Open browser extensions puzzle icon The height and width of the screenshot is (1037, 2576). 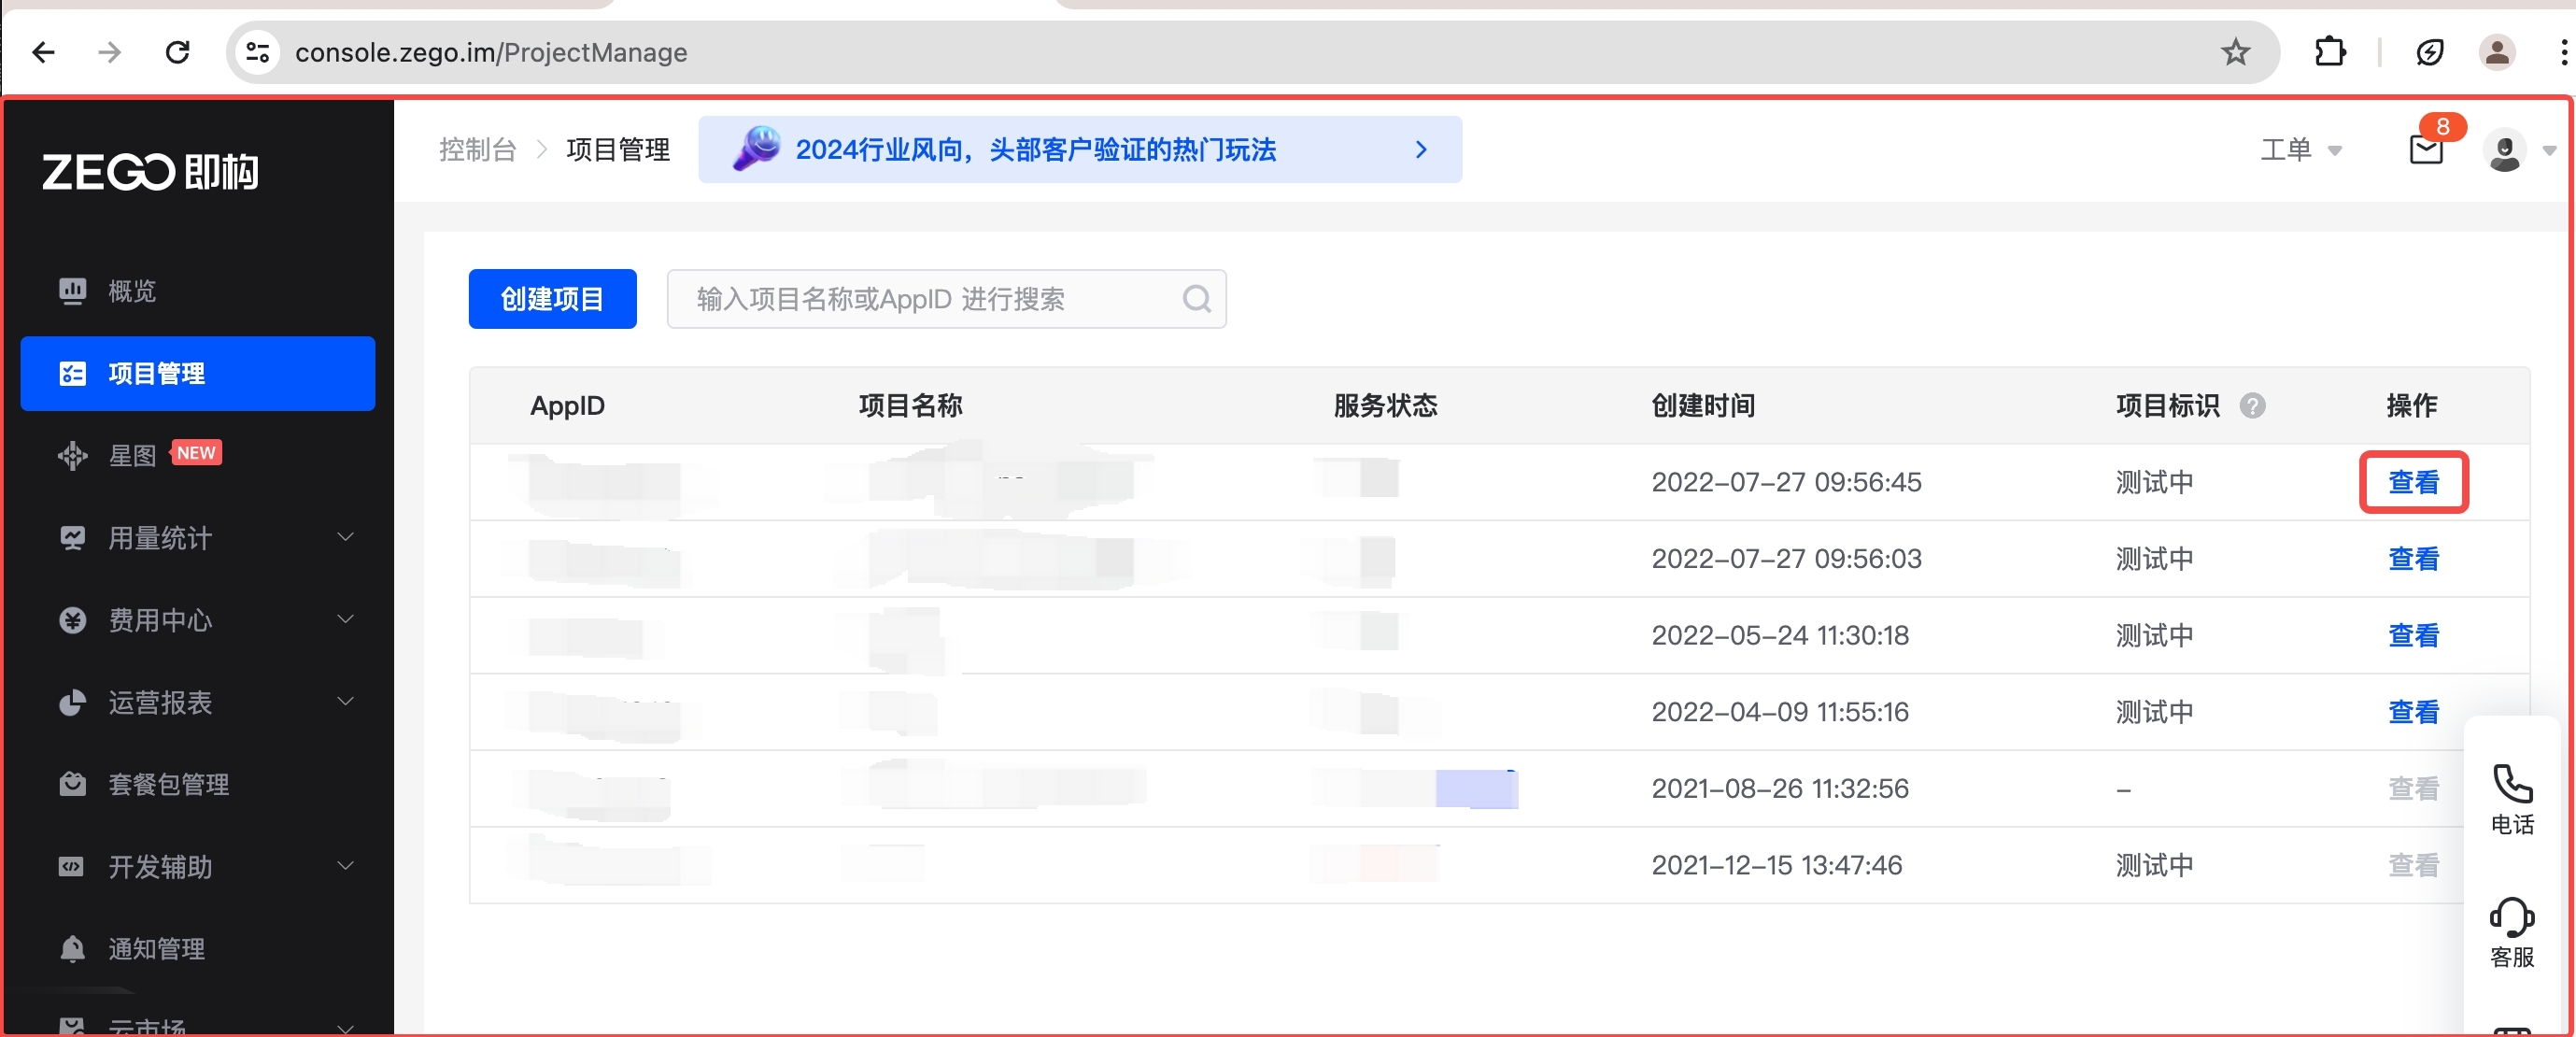(2329, 52)
